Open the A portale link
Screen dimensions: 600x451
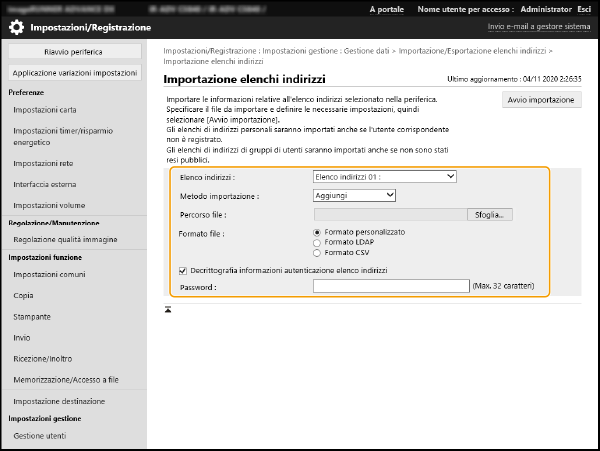[387, 9]
